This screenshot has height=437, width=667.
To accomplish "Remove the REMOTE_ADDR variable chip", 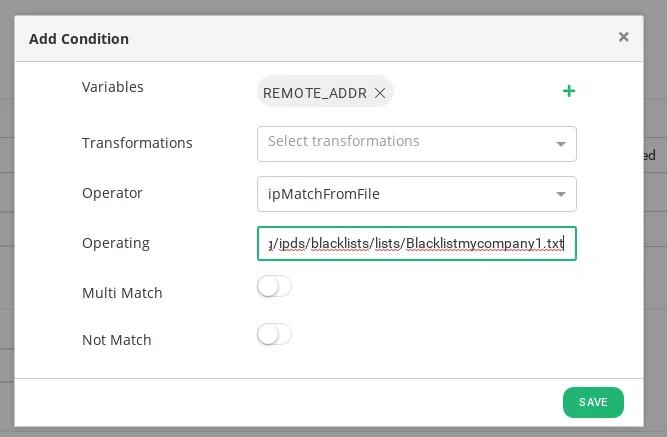I will pos(380,93).
